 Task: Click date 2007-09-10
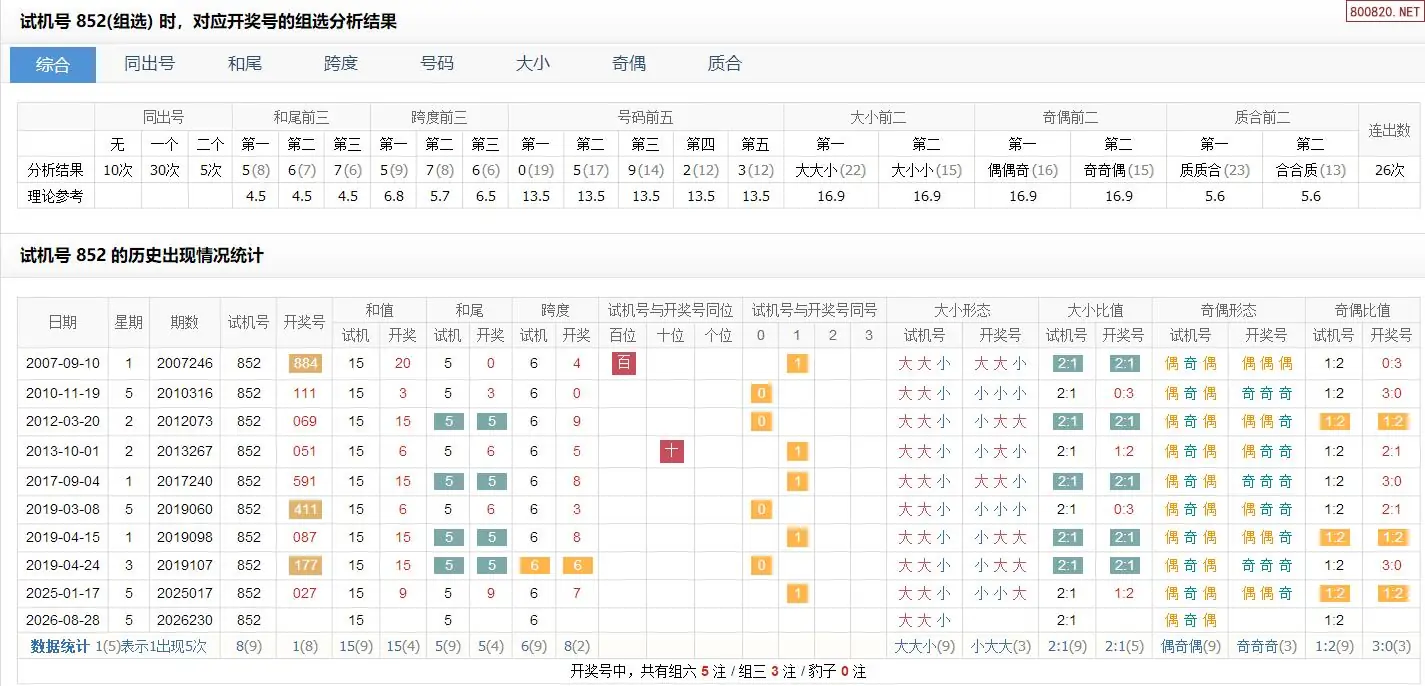[63, 364]
